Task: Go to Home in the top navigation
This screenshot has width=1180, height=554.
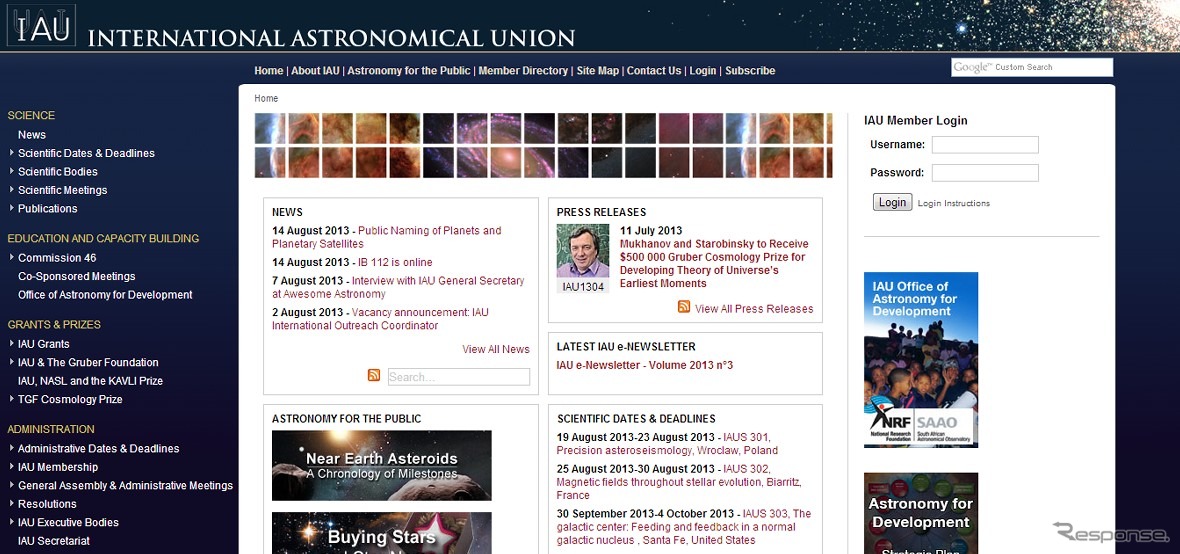Action: click(269, 71)
